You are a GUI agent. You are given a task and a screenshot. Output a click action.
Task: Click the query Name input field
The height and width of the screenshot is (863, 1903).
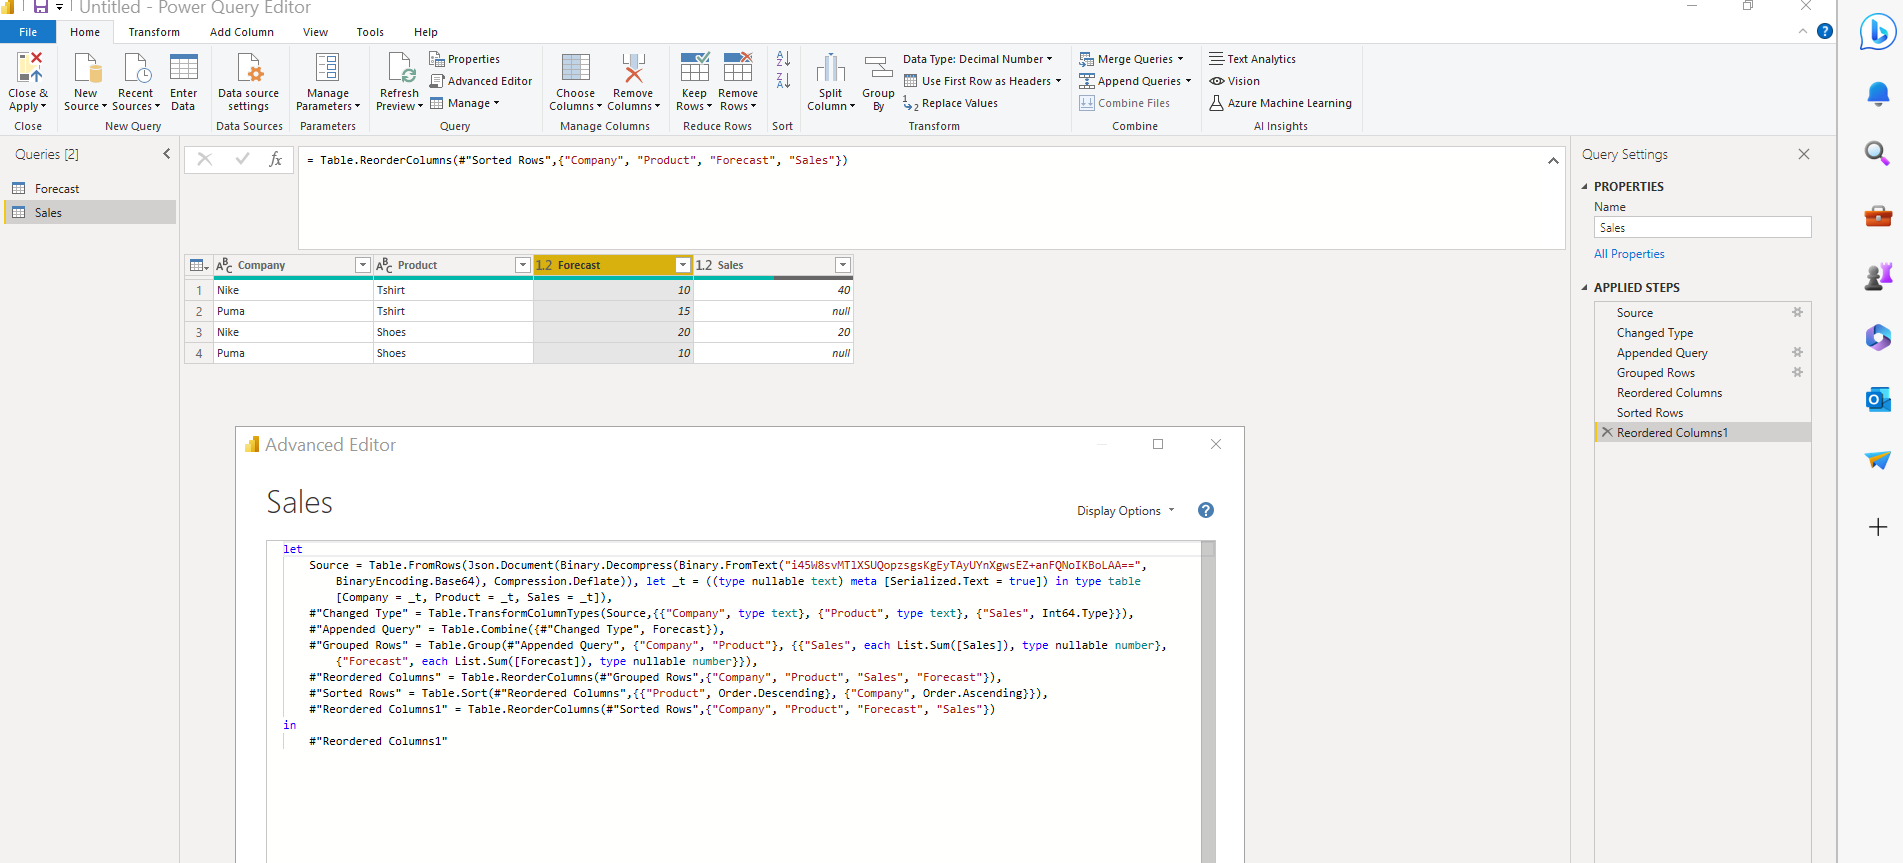point(1702,228)
